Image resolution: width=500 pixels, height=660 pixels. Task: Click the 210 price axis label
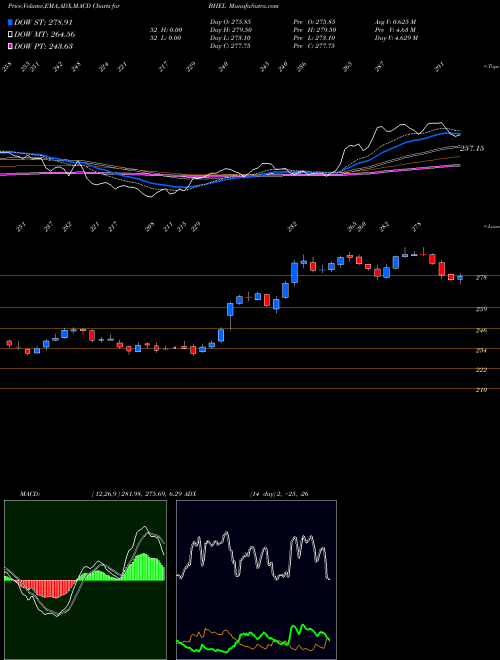pyautogui.click(x=481, y=390)
